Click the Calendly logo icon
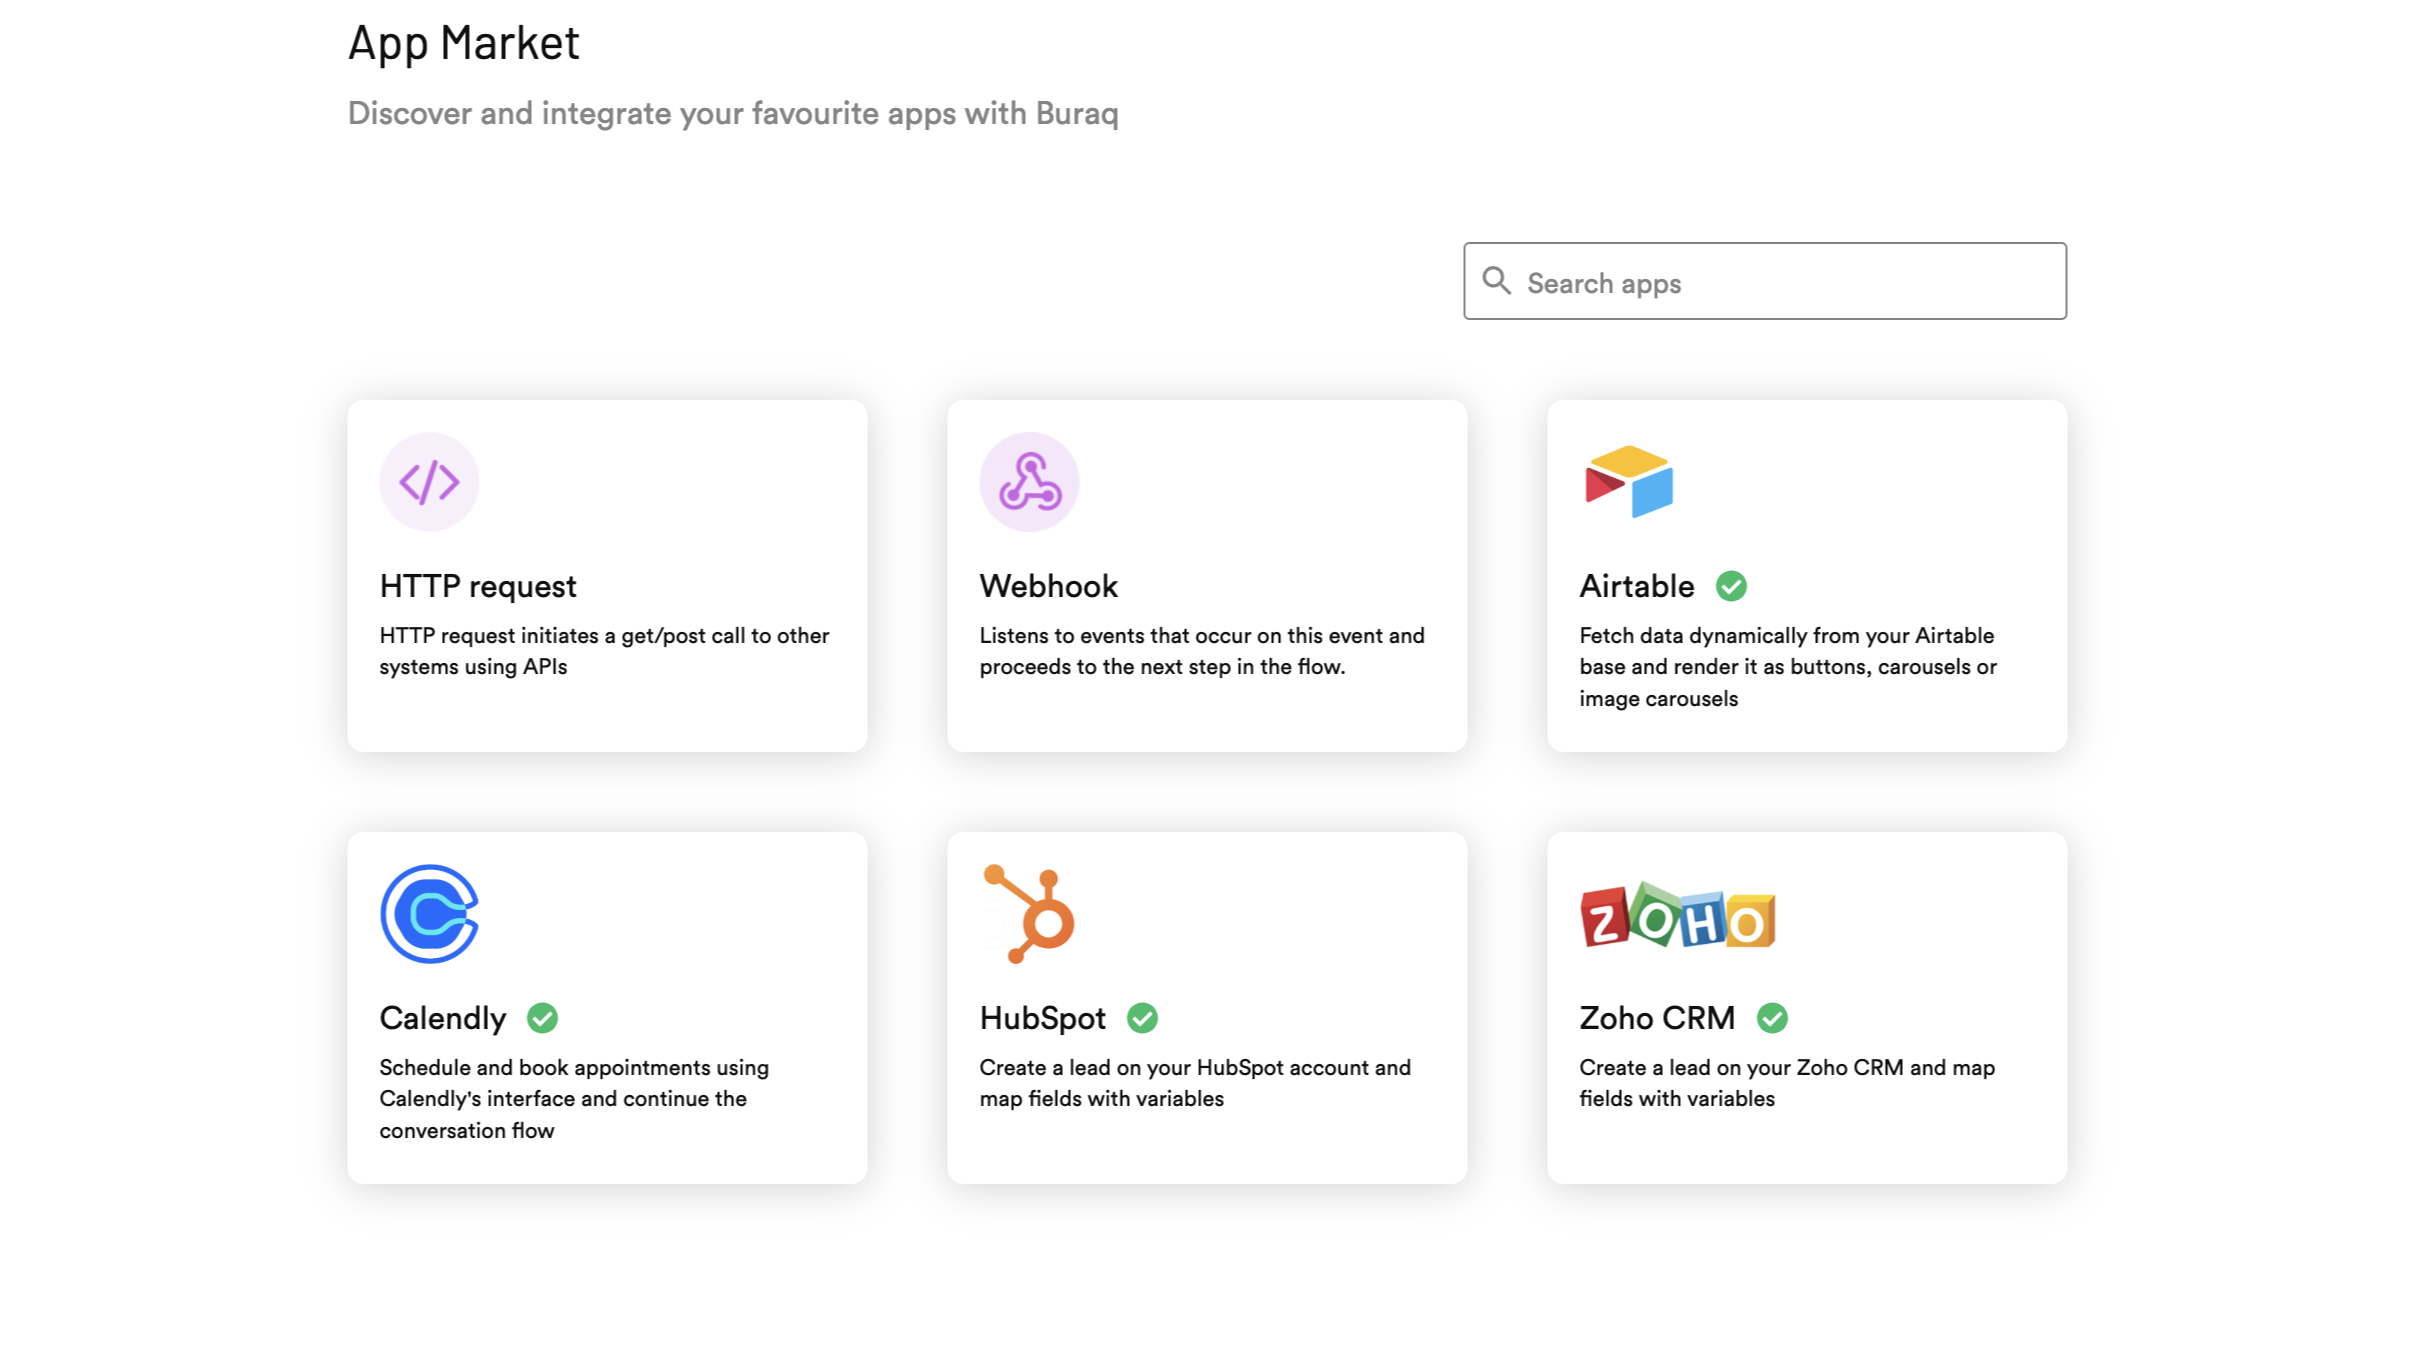 (x=429, y=914)
